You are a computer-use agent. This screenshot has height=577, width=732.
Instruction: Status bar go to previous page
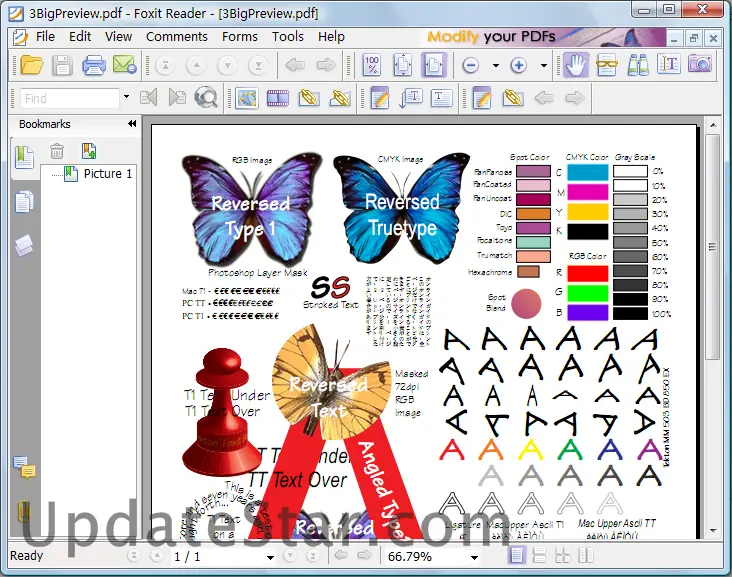click(x=157, y=556)
